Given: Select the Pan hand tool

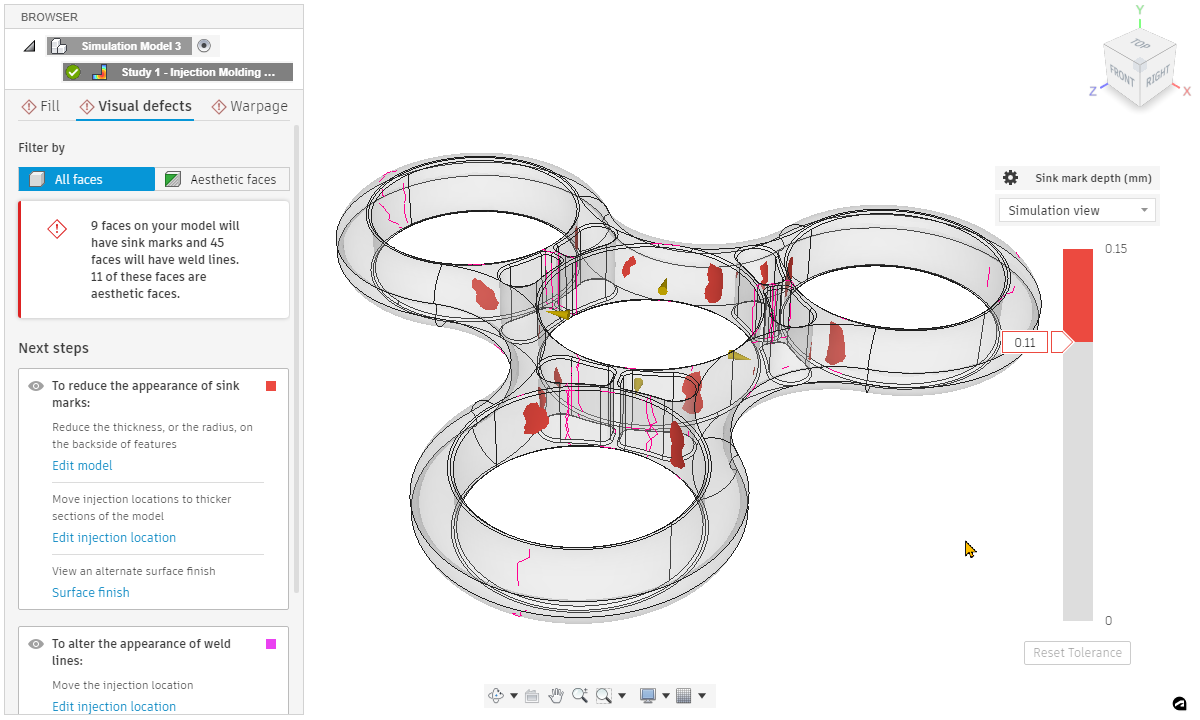Looking at the screenshot, I should tap(556, 695).
